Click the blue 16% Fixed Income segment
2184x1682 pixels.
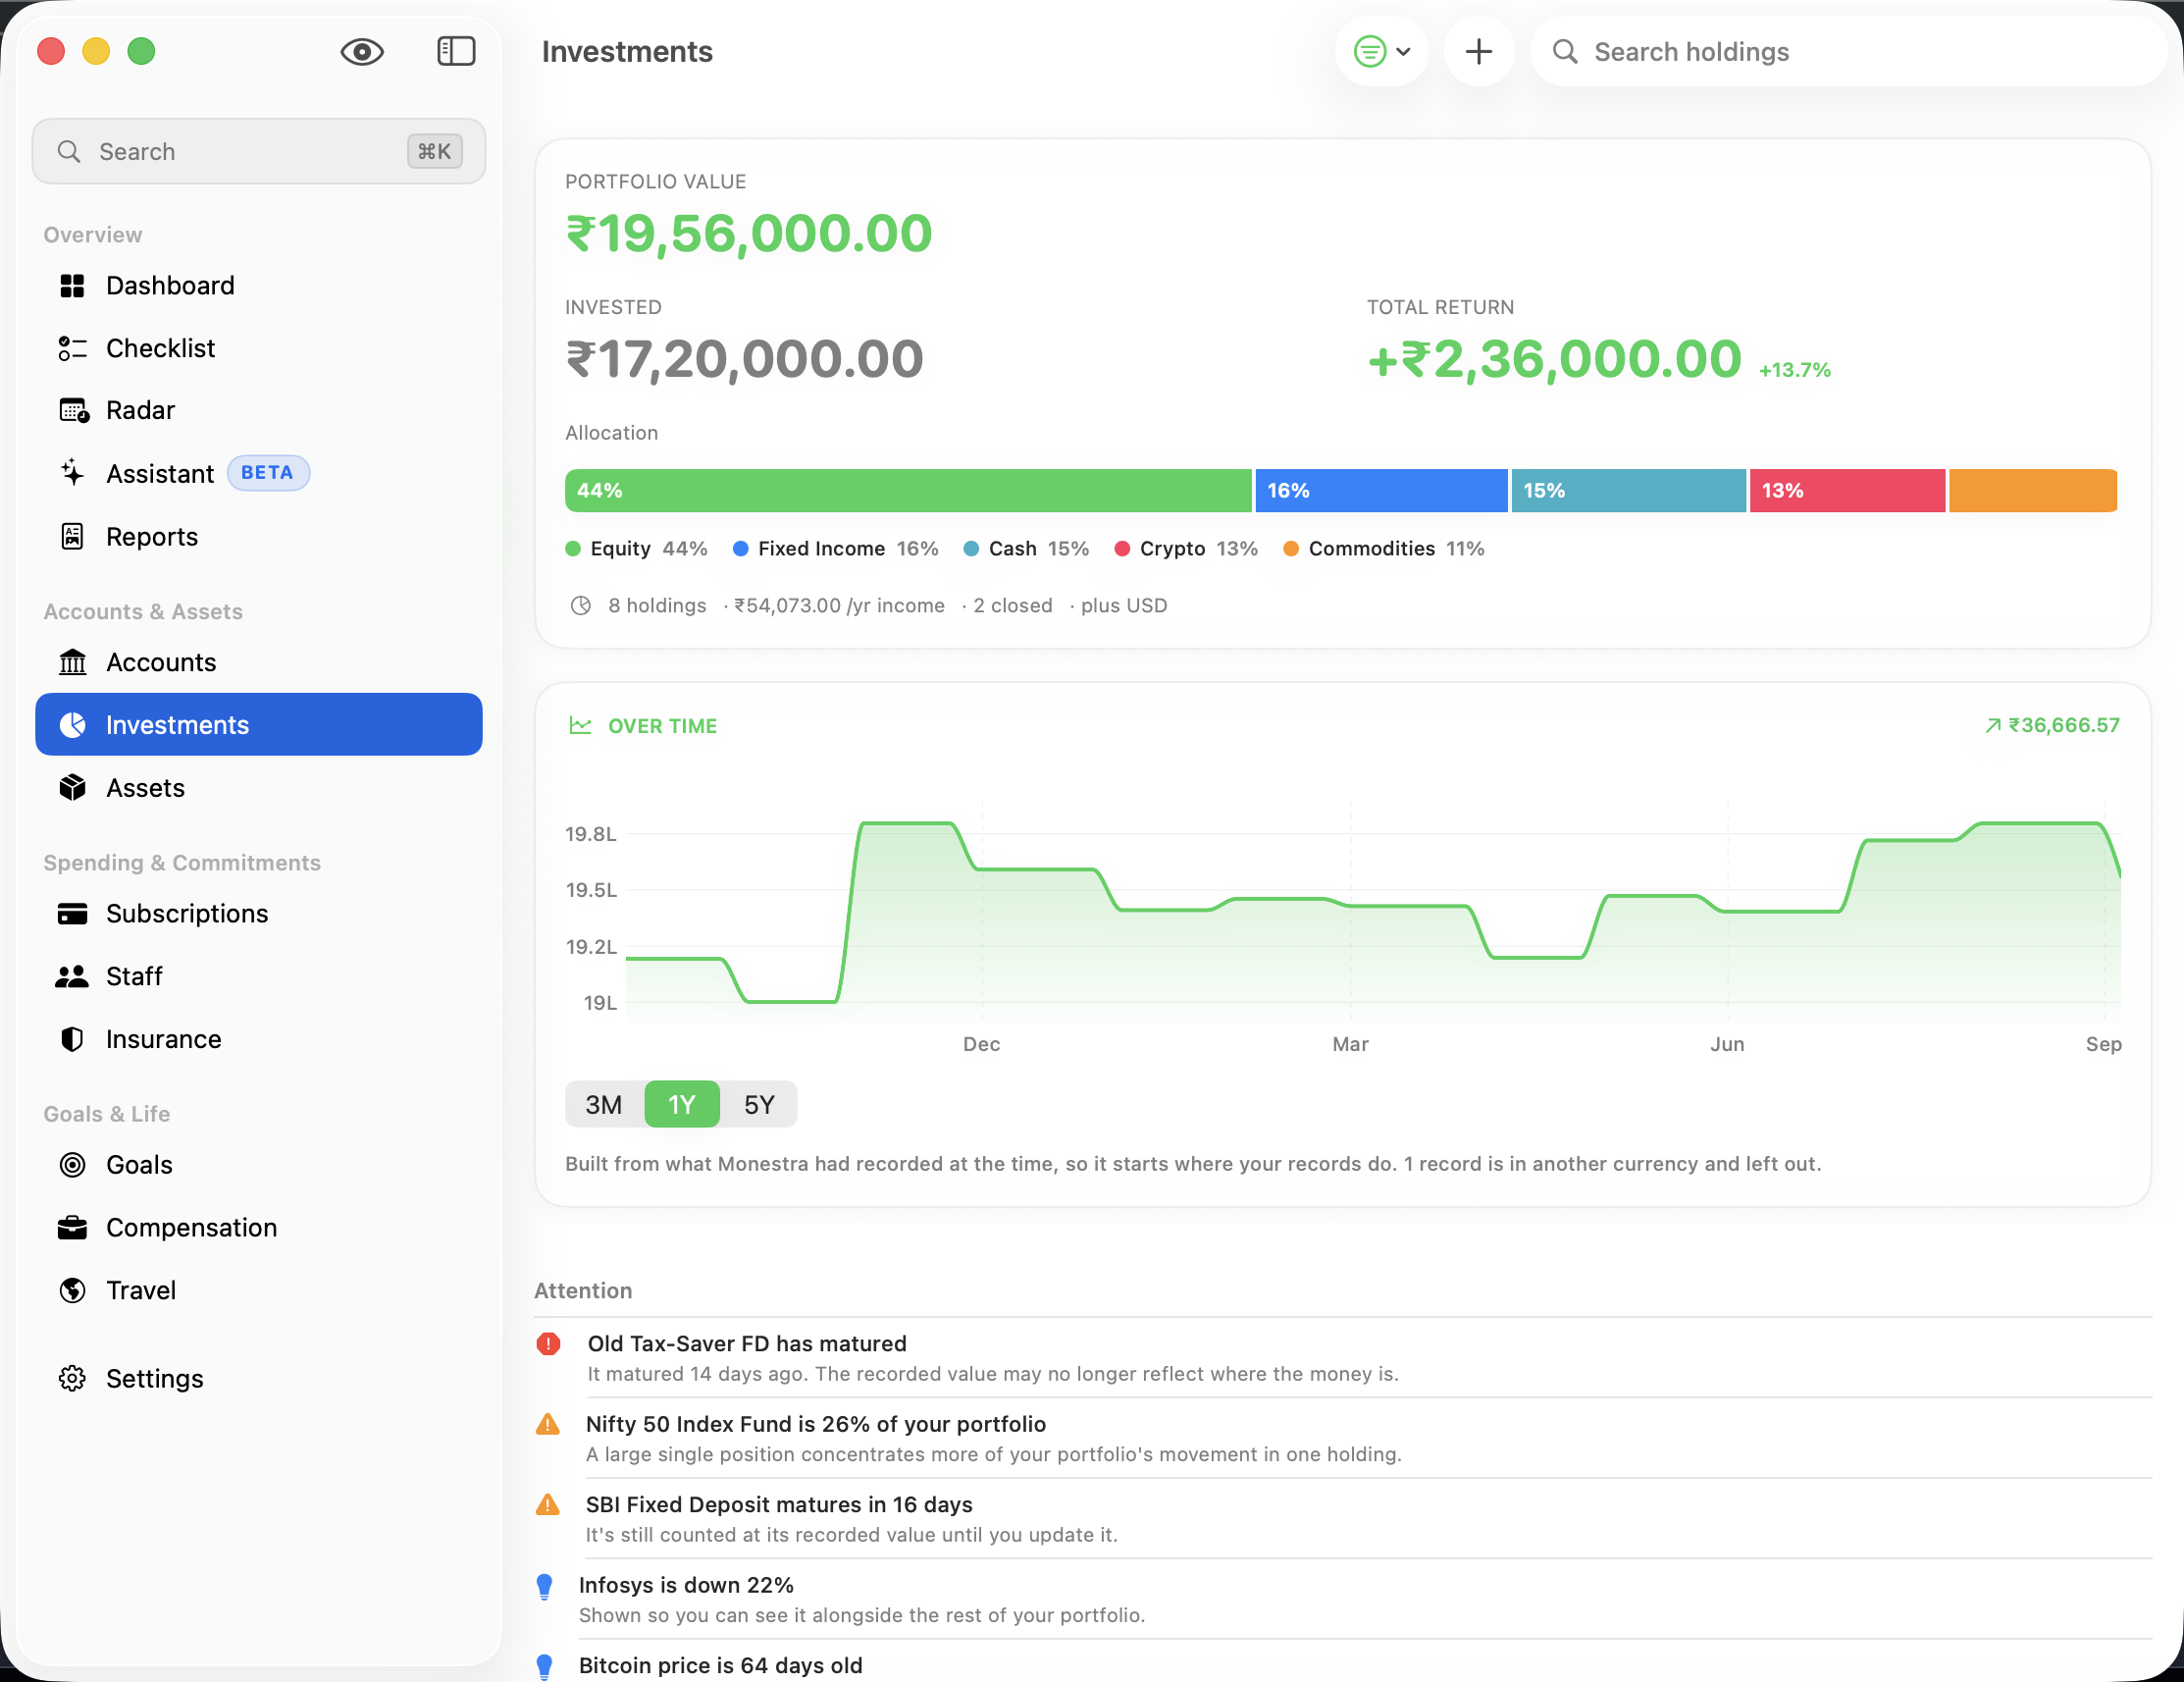click(1381, 491)
